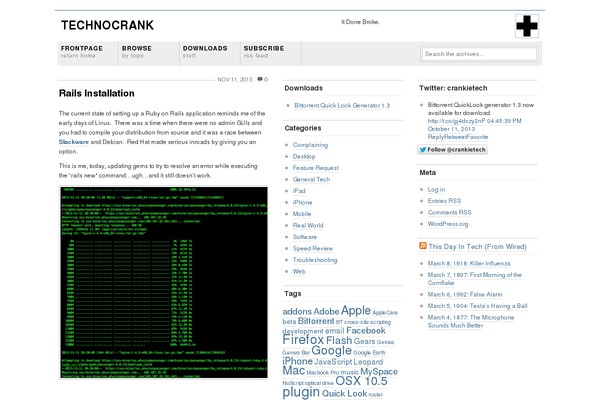Click the black cross logo icon

pyautogui.click(x=527, y=26)
